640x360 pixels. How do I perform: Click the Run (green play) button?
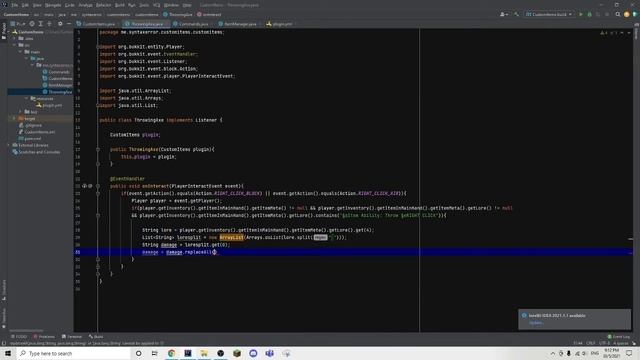click(x=581, y=14)
